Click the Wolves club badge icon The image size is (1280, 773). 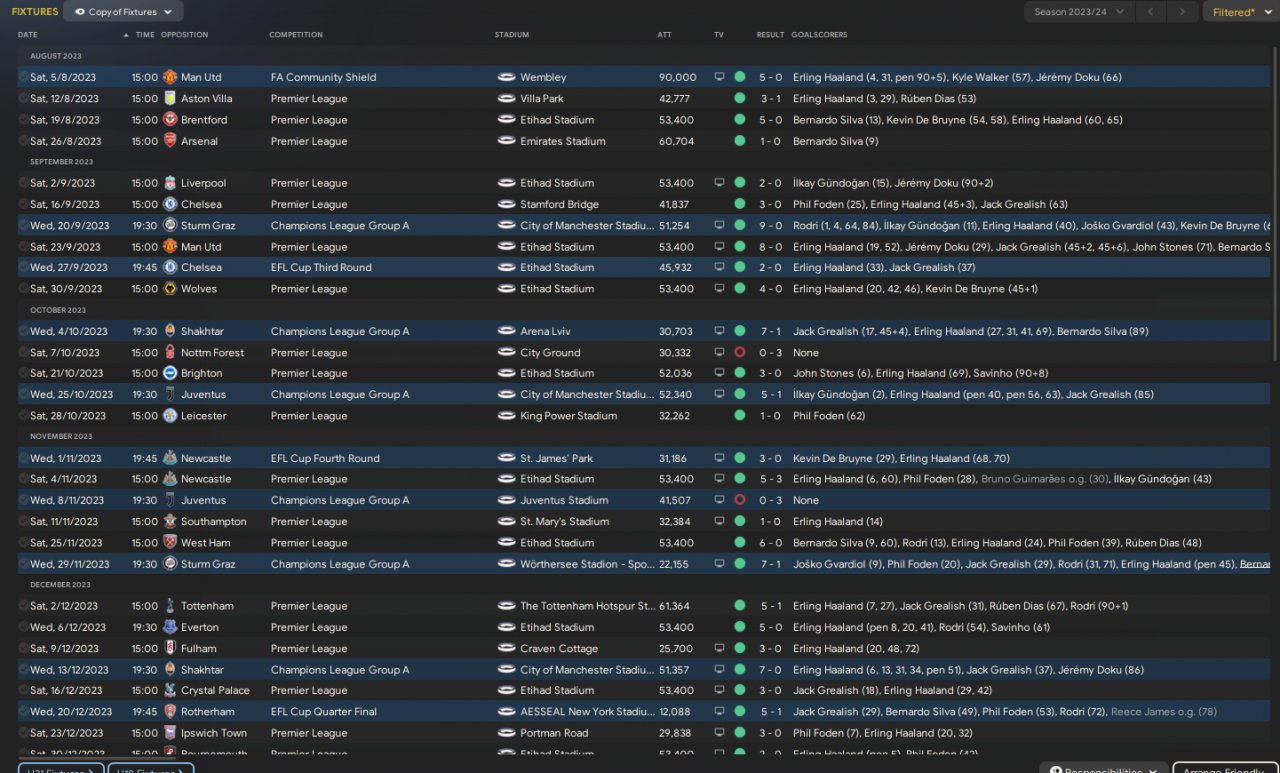[169, 289]
